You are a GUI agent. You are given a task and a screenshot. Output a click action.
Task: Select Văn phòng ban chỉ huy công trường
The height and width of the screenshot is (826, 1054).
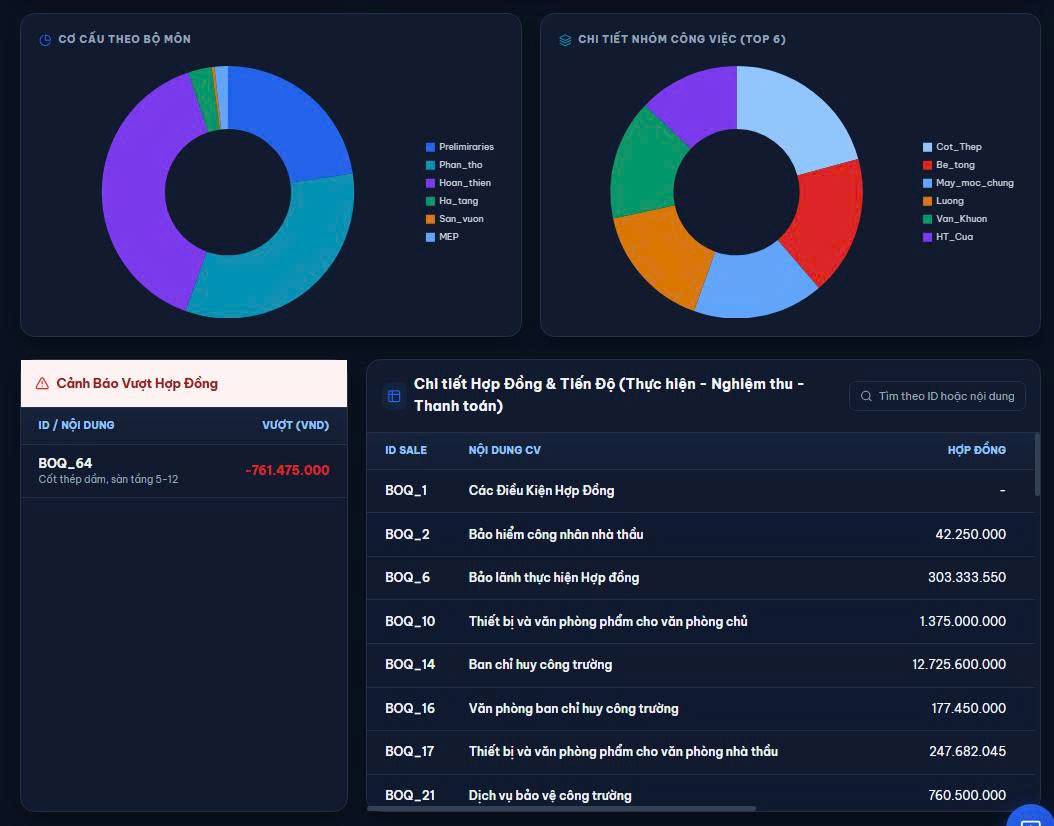point(573,708)
